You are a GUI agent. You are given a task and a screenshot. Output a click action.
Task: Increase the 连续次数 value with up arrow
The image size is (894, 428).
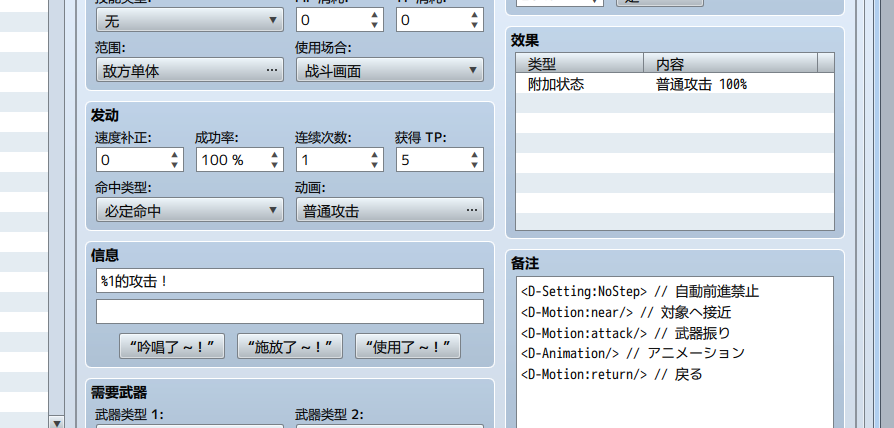375,154
